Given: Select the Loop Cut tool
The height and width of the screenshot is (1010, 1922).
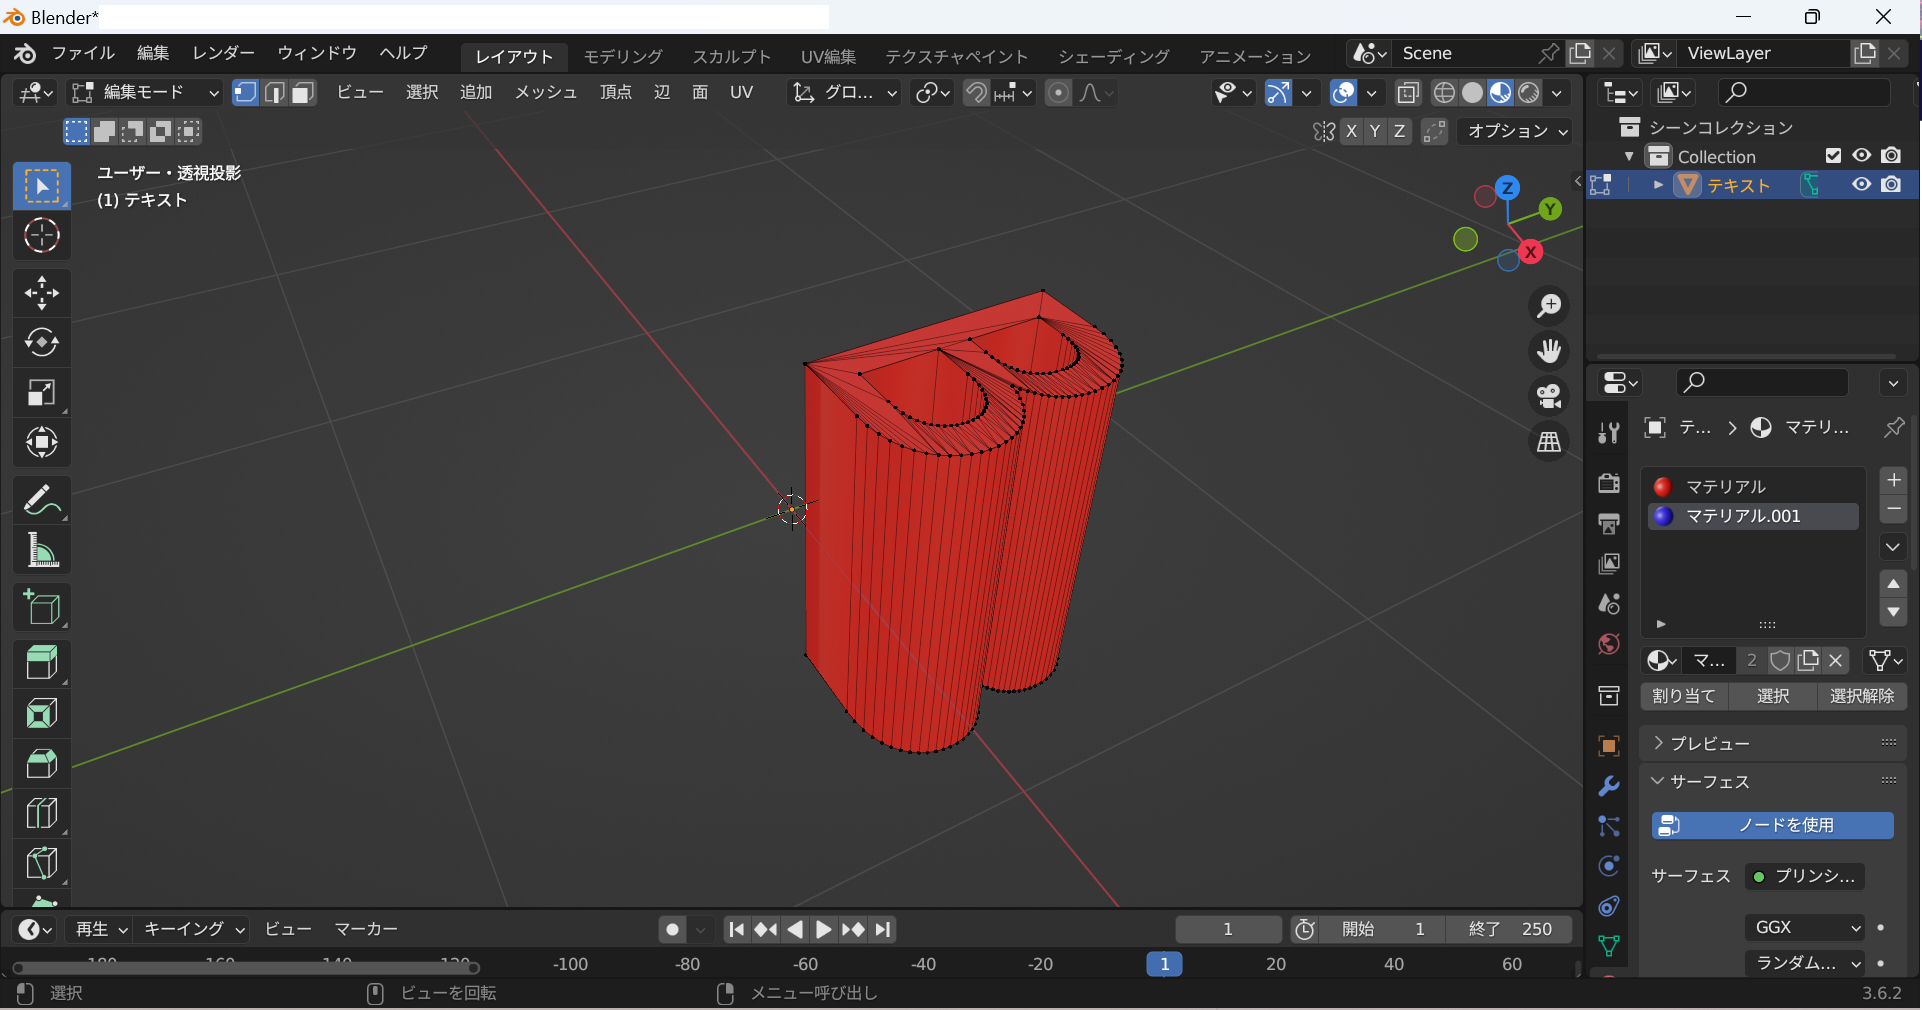Looking at the screenshot, I should [41, 813].
